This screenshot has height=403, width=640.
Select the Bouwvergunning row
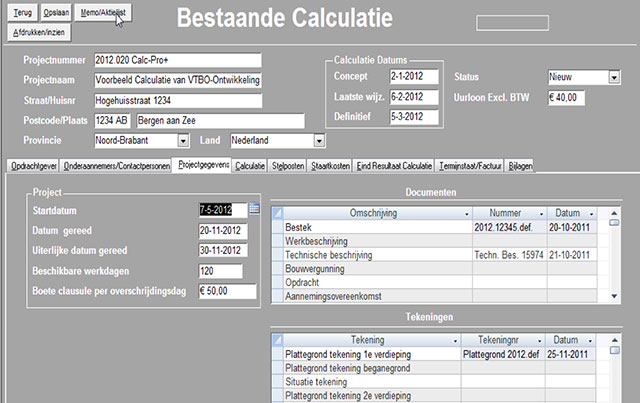(434, 269)
